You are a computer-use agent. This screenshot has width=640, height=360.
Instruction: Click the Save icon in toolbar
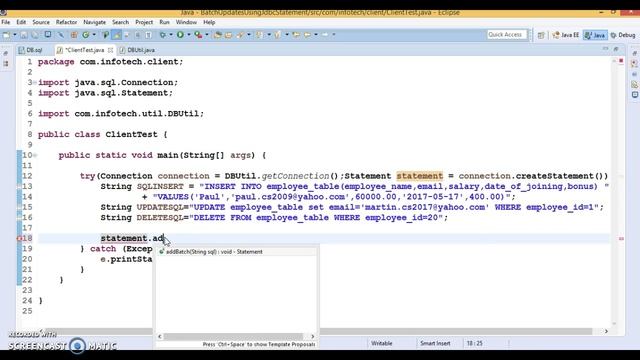click(x=24, y=35)
